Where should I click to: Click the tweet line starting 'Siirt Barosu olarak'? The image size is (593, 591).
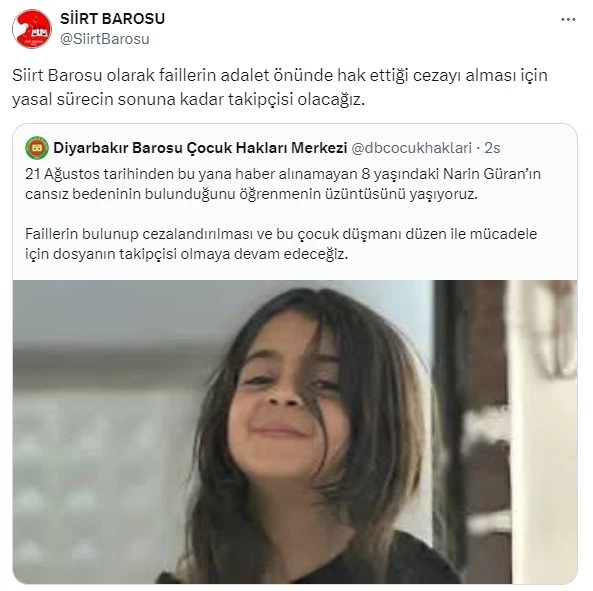[x=280, y=75]
